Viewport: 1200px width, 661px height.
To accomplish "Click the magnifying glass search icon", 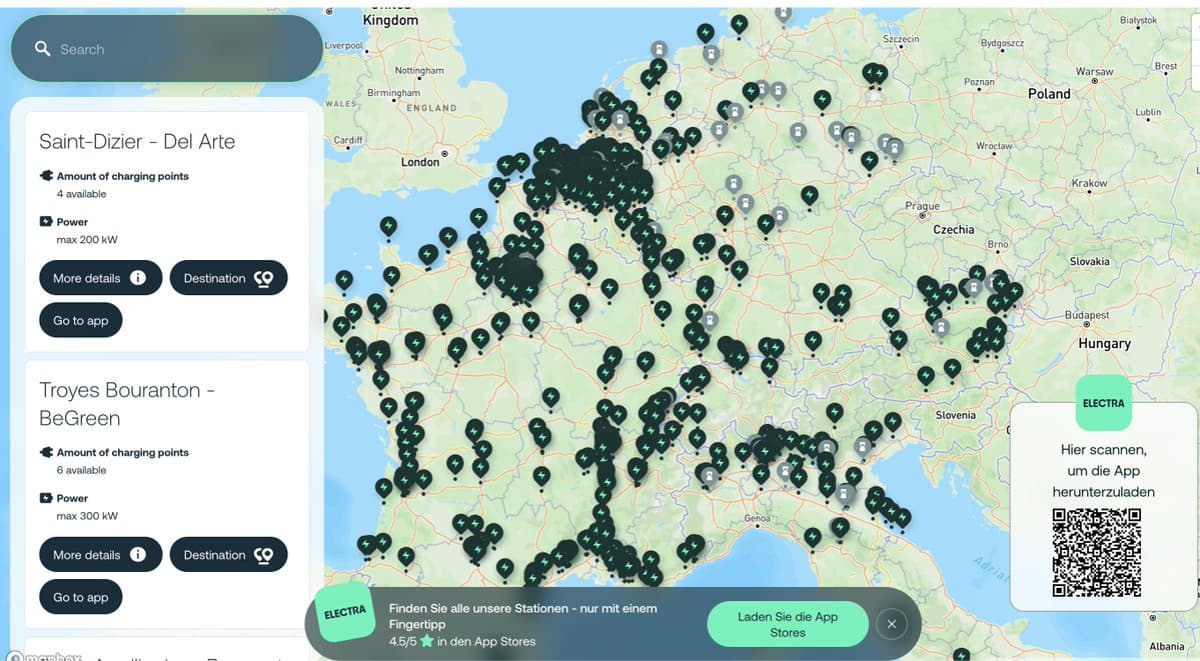I will pyautogui.click(x=42, y=48).
